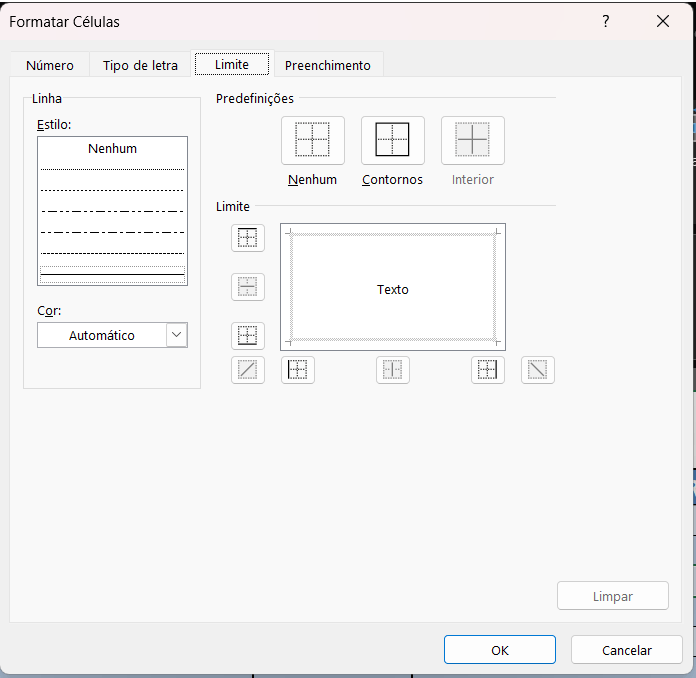Select the short dashed line style below the dotted one
Viewport: 696px width, 678px height.
[112, 190]
